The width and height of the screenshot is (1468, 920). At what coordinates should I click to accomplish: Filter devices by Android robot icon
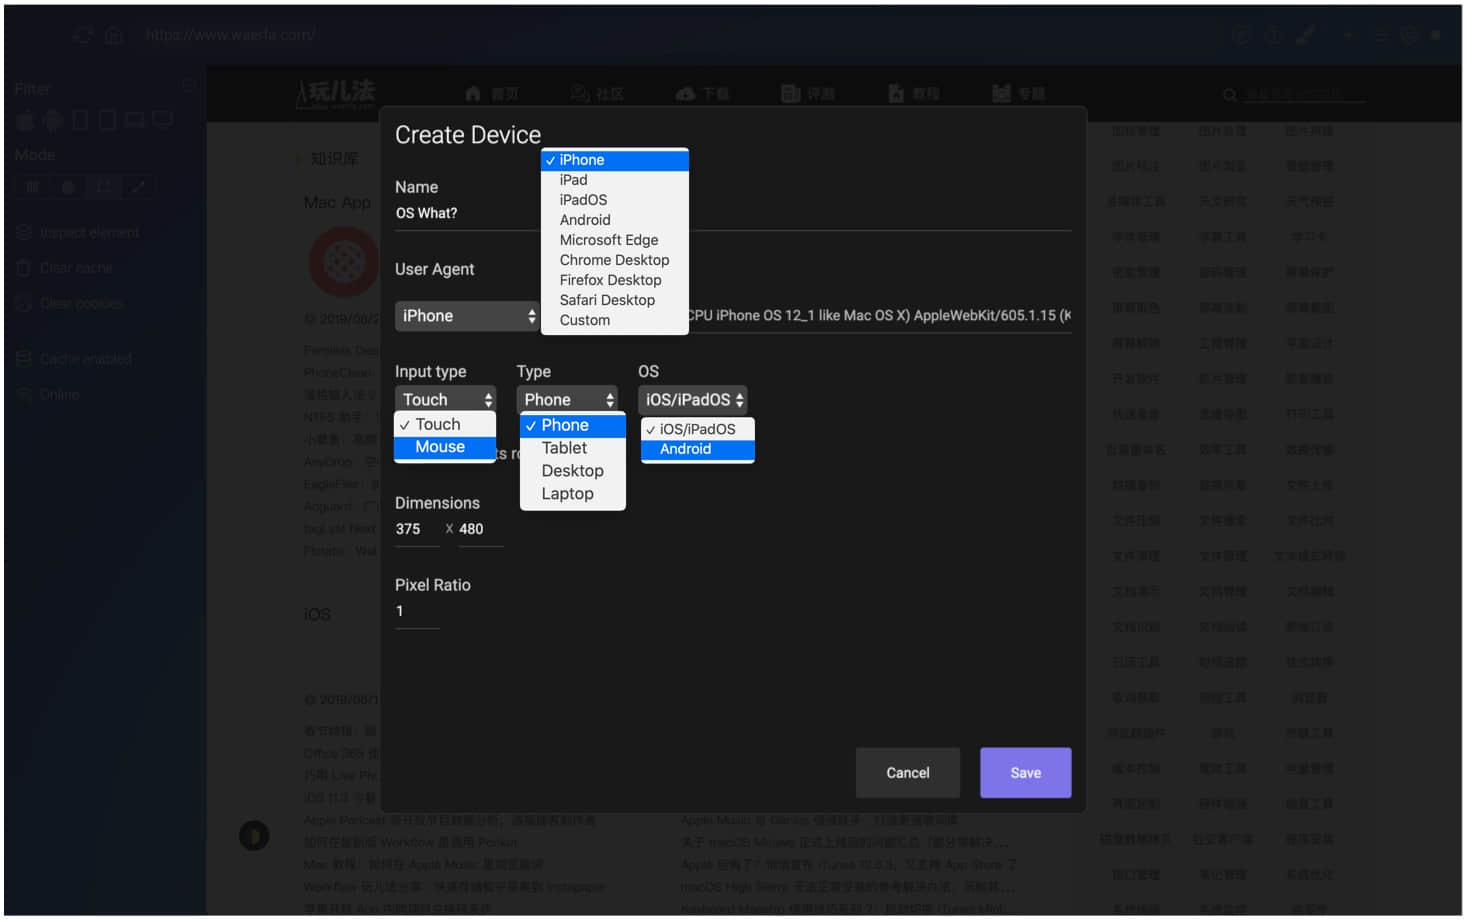coord(53,121)
